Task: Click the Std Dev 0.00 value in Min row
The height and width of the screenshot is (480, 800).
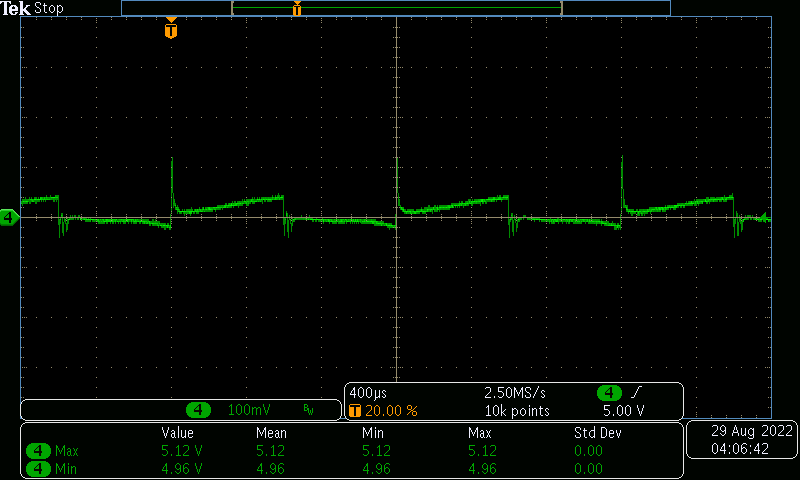Action: point(588,469)
